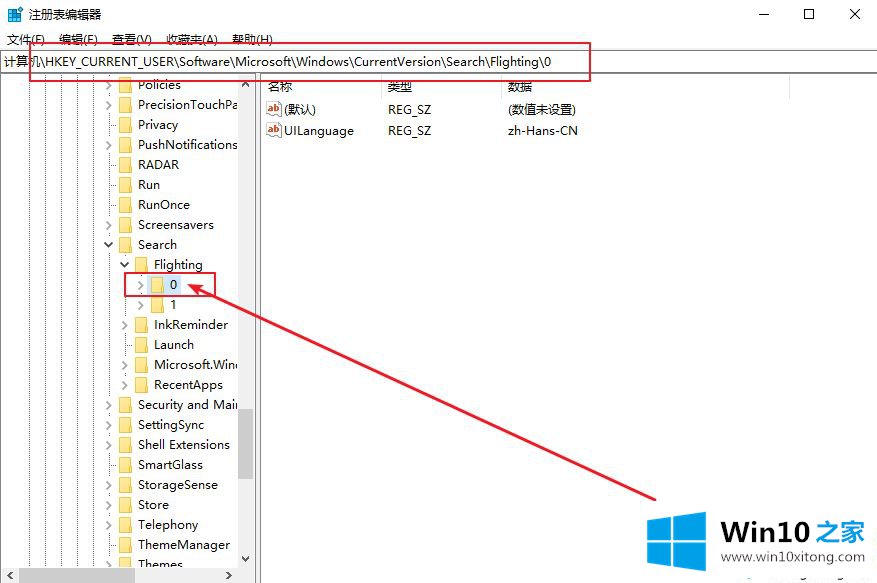Expand the InkReminder key

click(x=124, y=325)
